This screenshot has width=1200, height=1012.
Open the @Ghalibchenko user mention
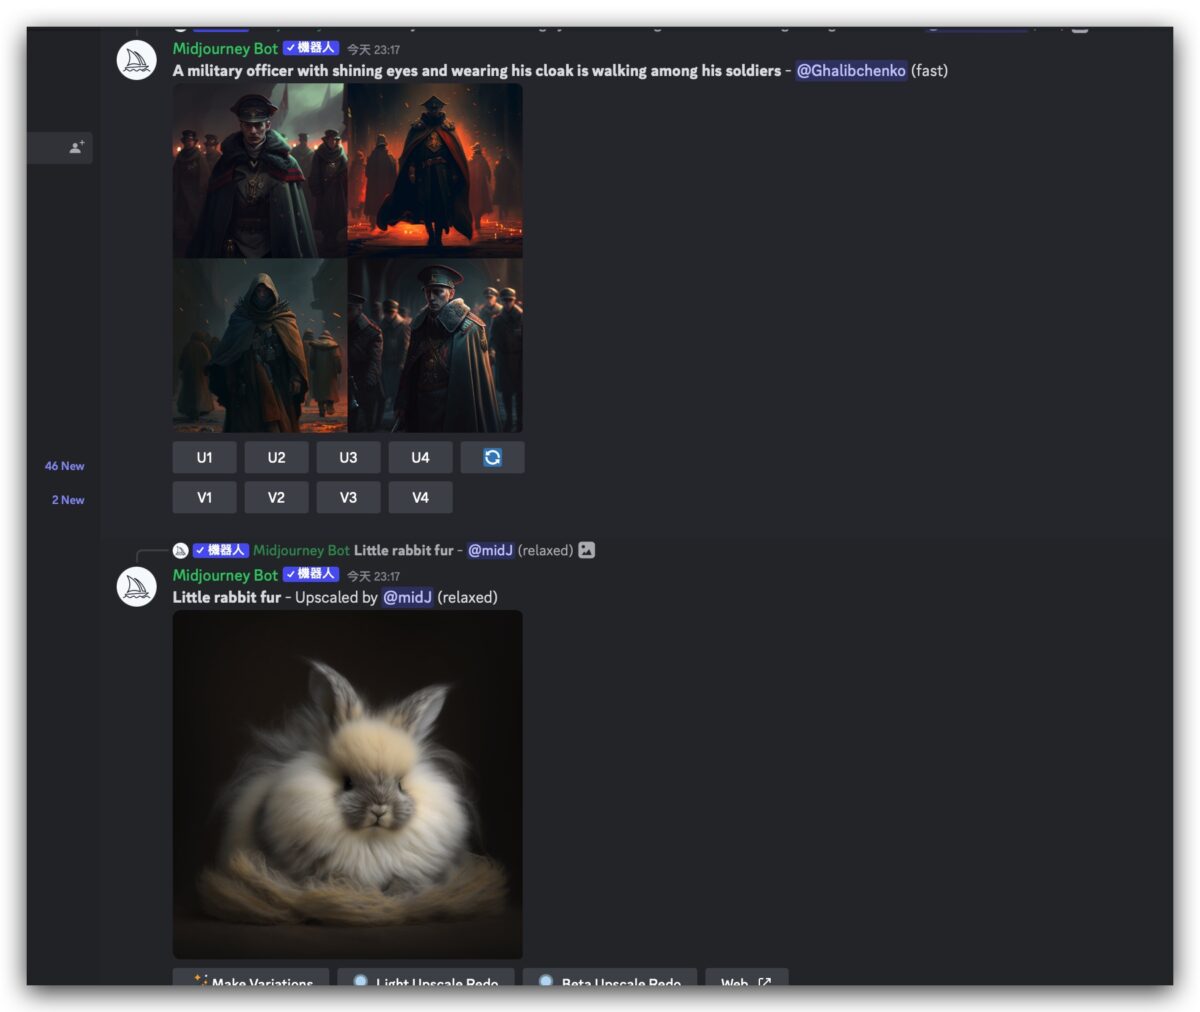pyautogui.click(x=851, y=70)
